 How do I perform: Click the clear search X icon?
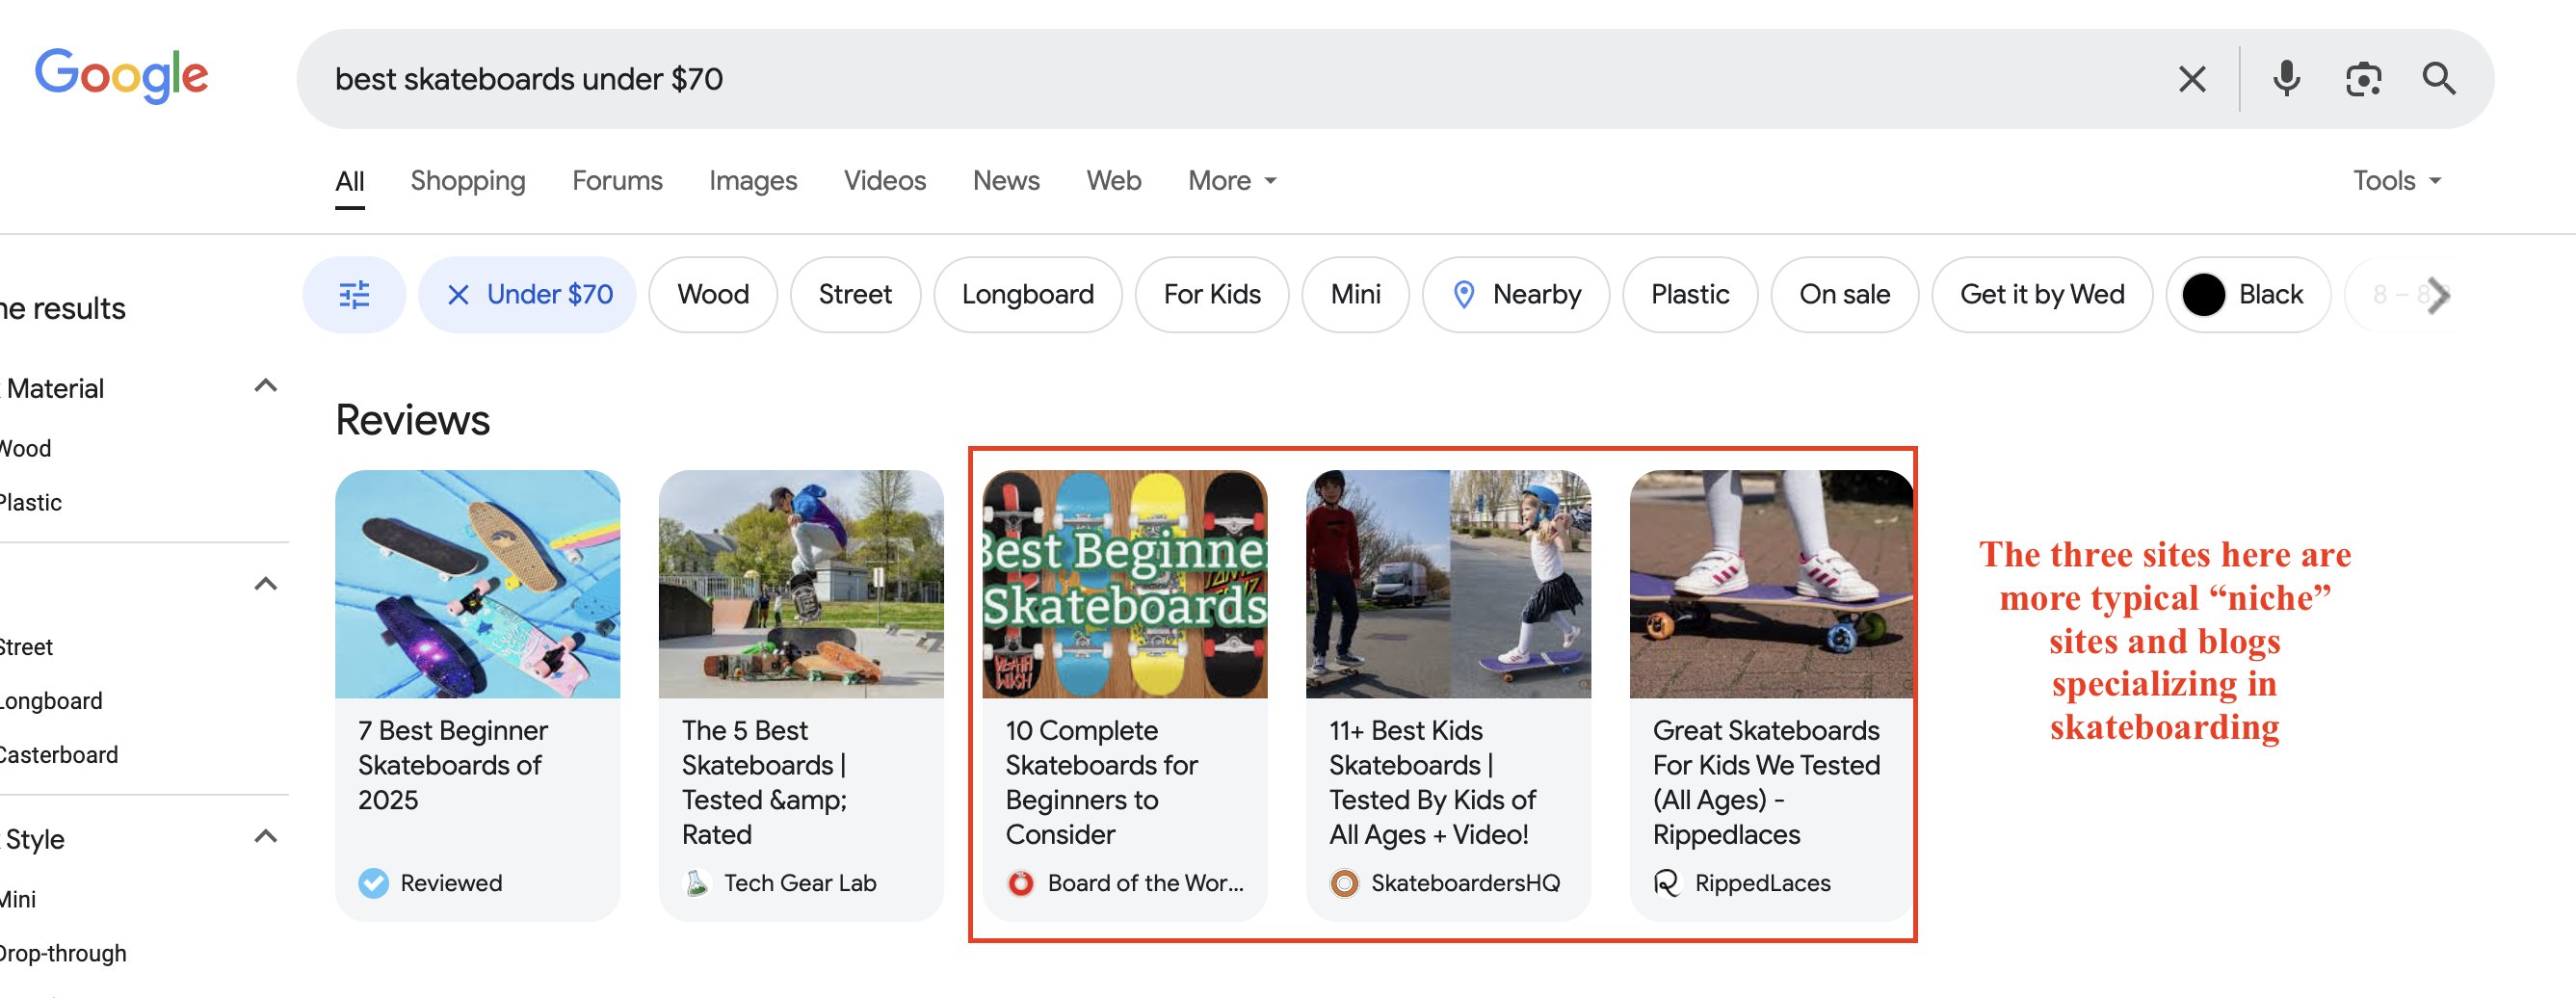click(2192, 78)
